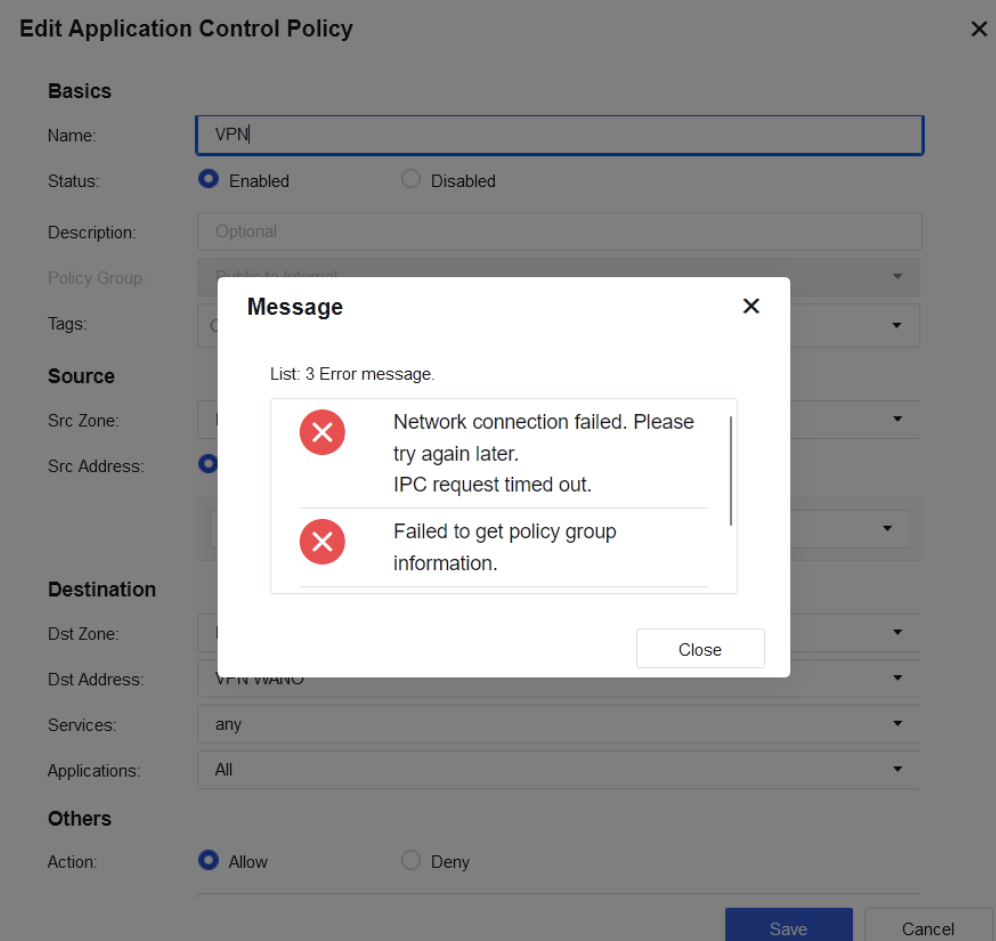Expand the Dst Address dropdown

pyautogui.click(x=897, y=678)
